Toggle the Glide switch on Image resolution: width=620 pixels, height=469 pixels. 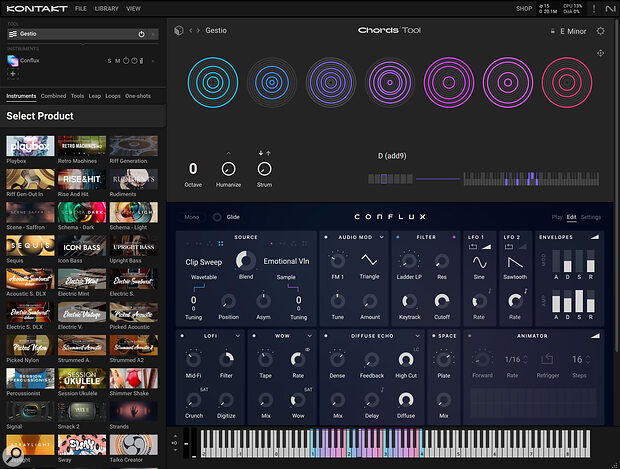coord(216,216)
